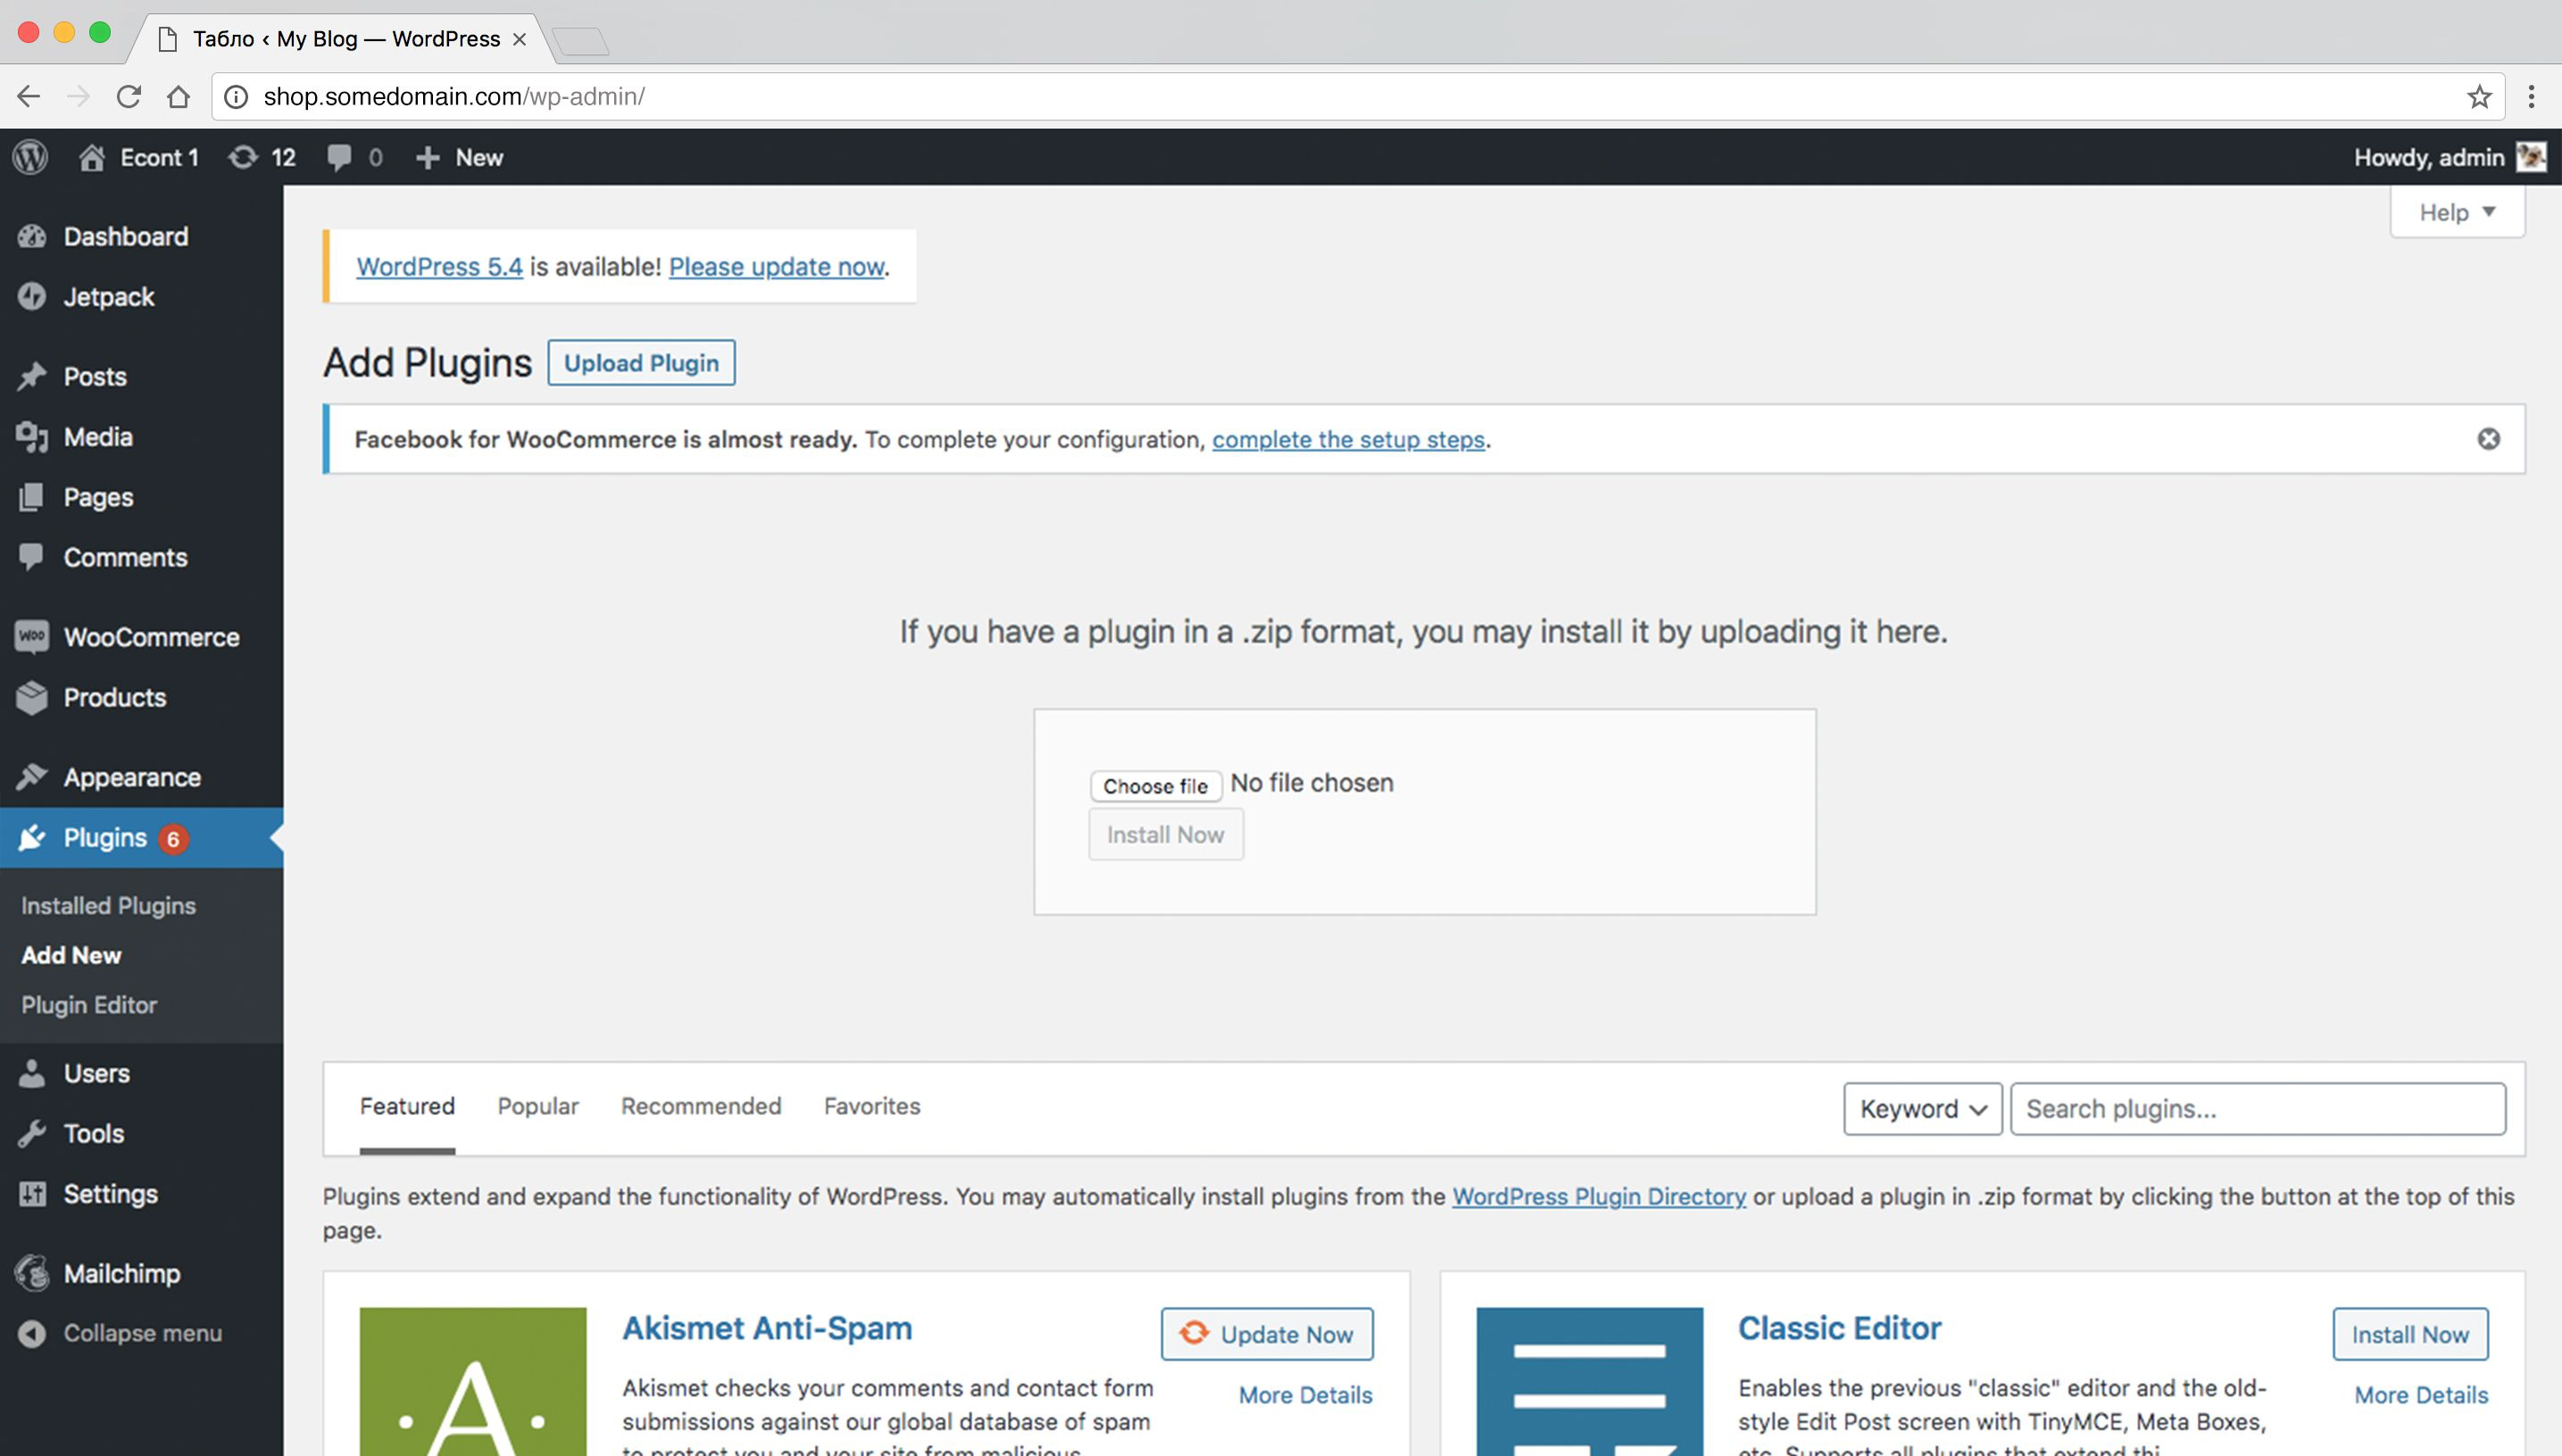
Task: Open the comments bubble in admin bar
Action: click(x=340, y=157)
